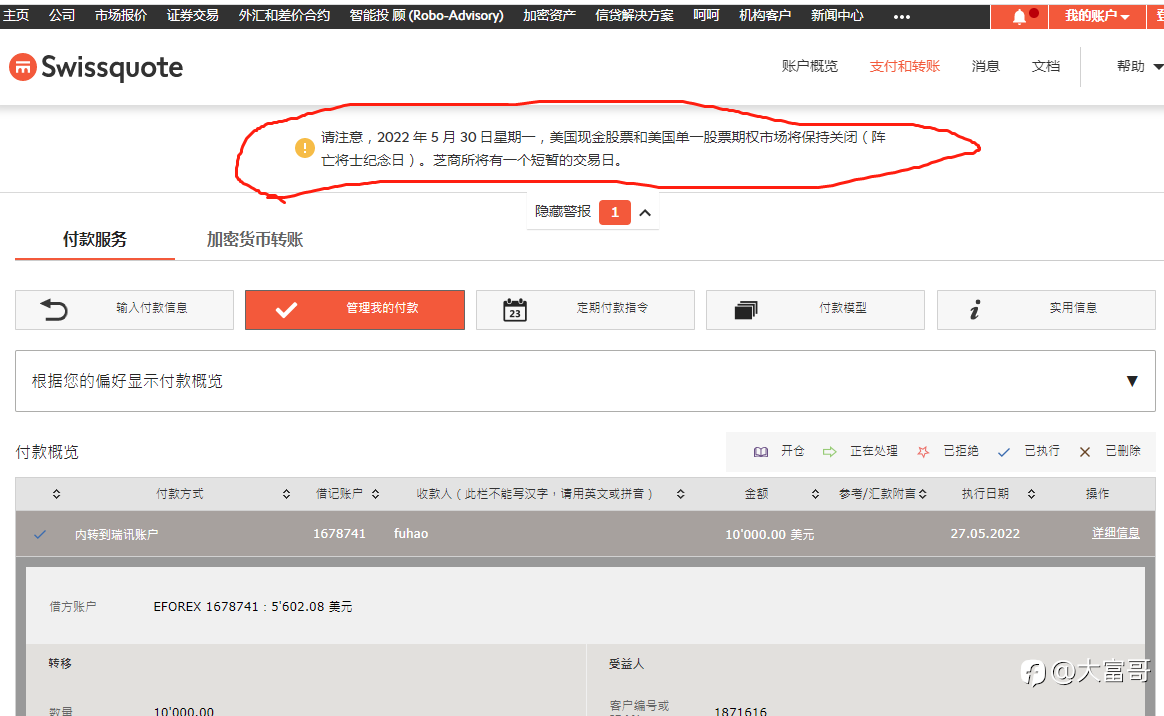Open the 加密资产 menu item
The image size is (1164, 716).
(549, 15)
